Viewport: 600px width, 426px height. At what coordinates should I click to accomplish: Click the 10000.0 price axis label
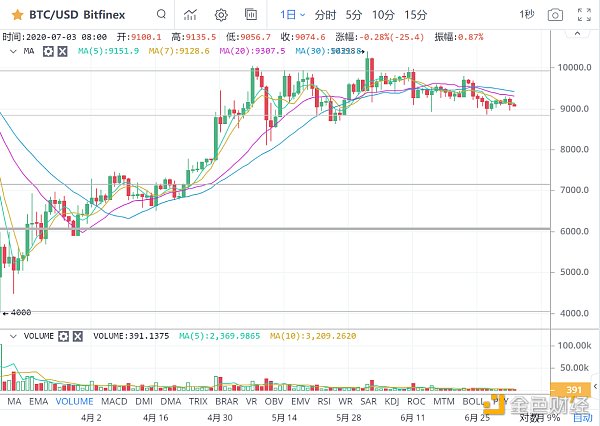click(x=575, y=68)
